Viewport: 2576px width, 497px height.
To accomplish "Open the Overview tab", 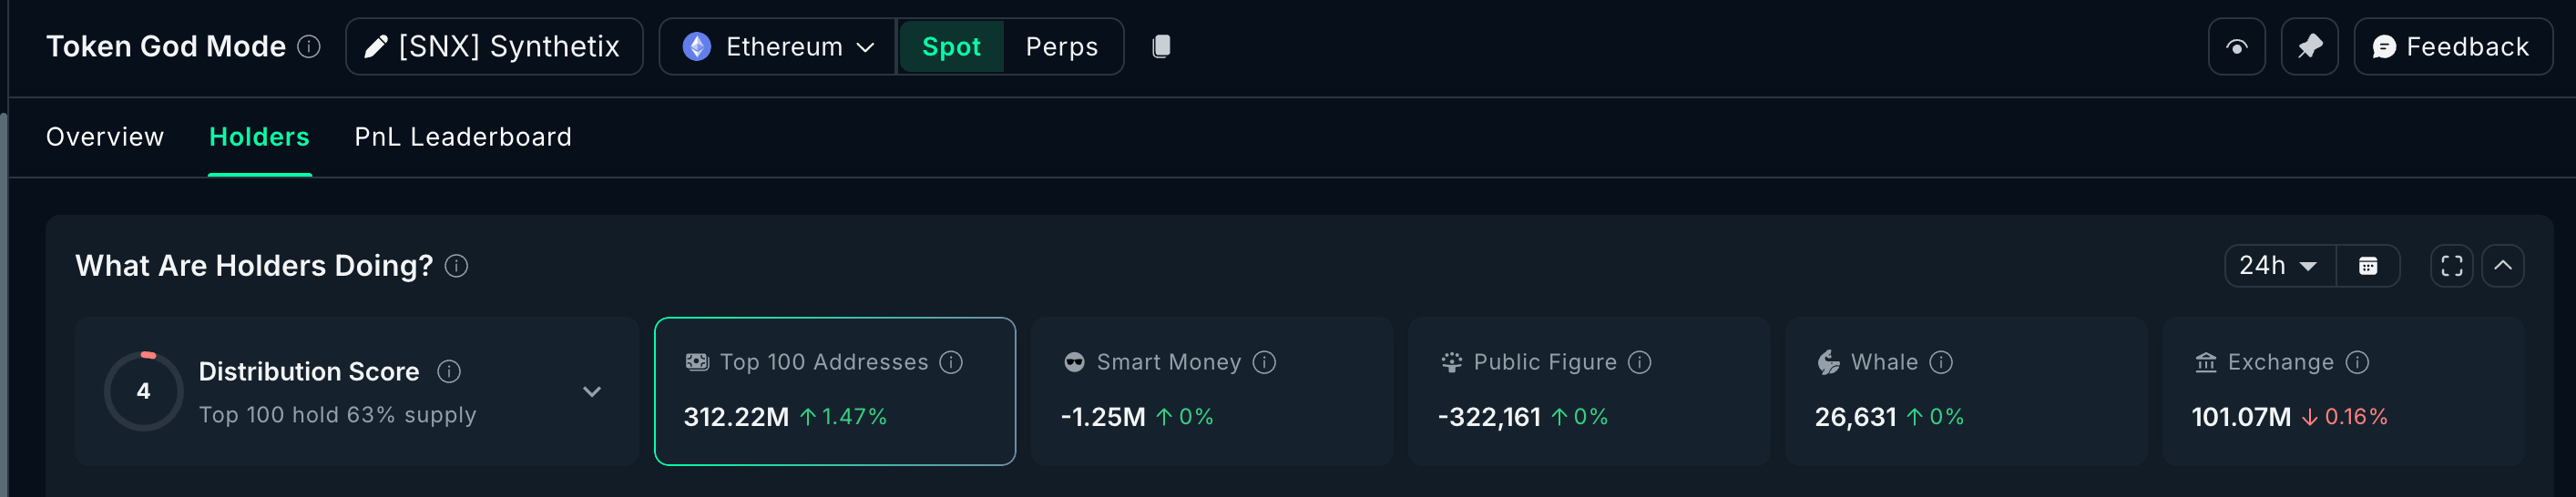I will coord(105,137).
